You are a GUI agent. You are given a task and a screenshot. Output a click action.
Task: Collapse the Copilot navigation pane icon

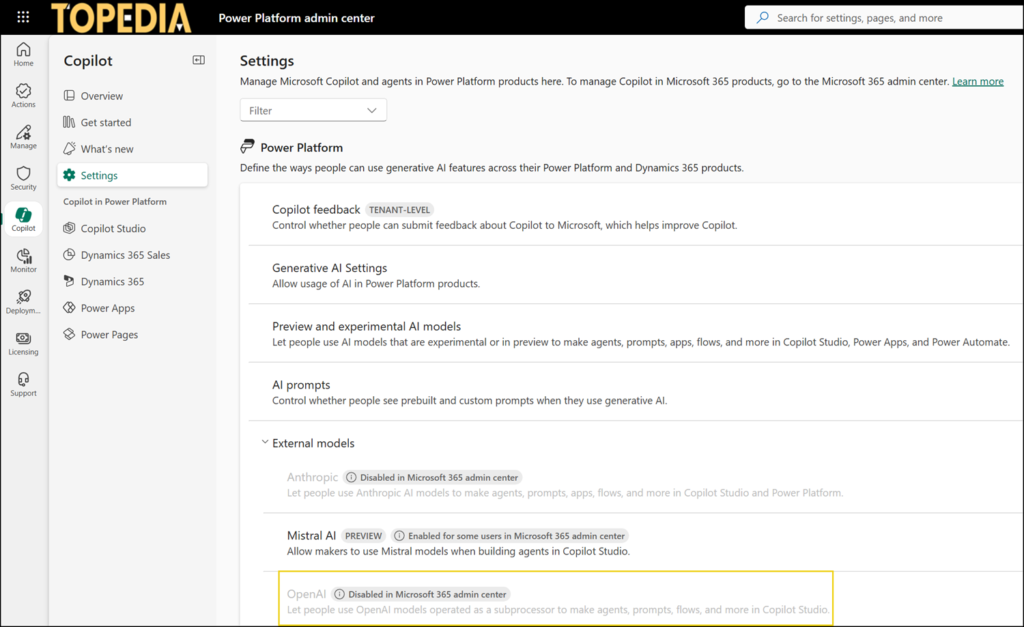pos(199,60)
